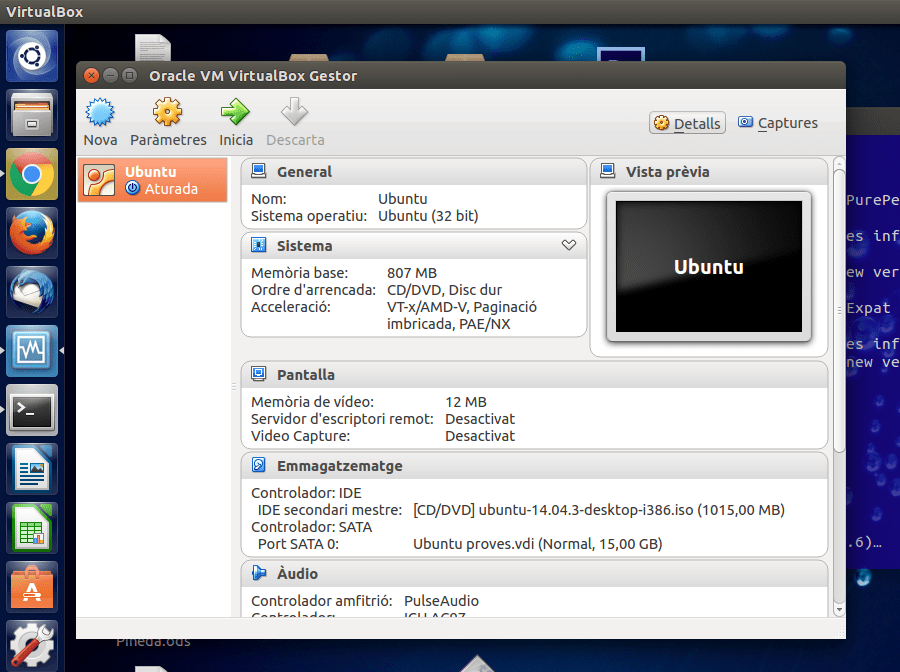
Task: Select the Ubuntu virtual machine entry
Action: point(153,180)
